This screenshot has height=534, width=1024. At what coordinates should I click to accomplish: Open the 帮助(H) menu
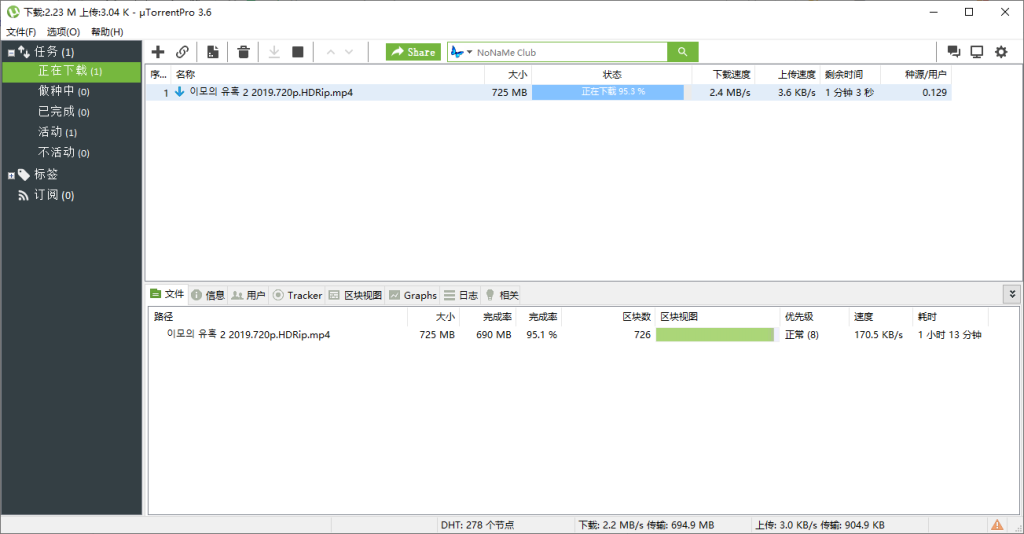click(107, 32)
